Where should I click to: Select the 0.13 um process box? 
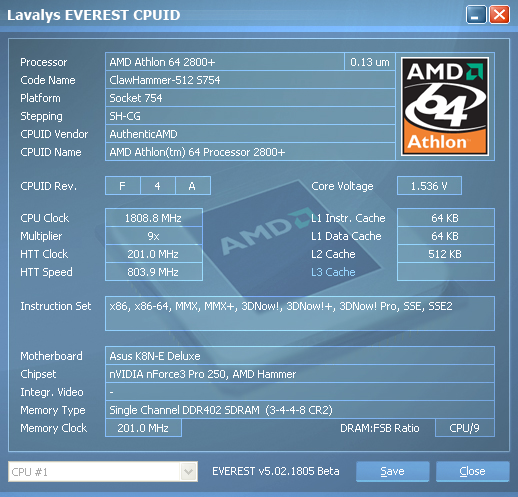(x=370, y=62)
